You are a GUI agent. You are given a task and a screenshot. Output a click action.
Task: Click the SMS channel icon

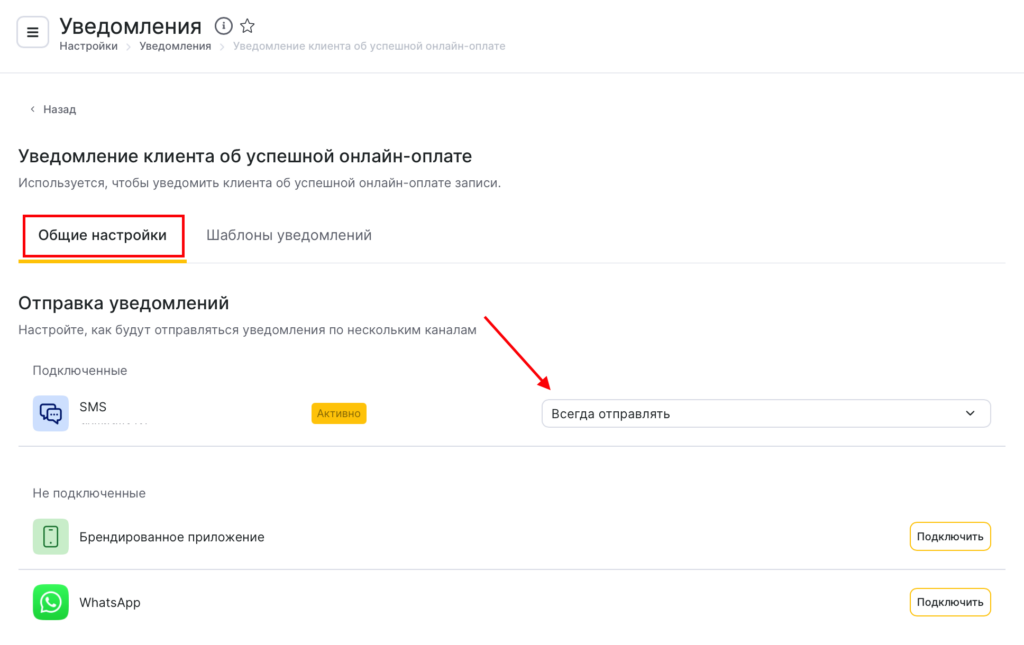[50, 413]
